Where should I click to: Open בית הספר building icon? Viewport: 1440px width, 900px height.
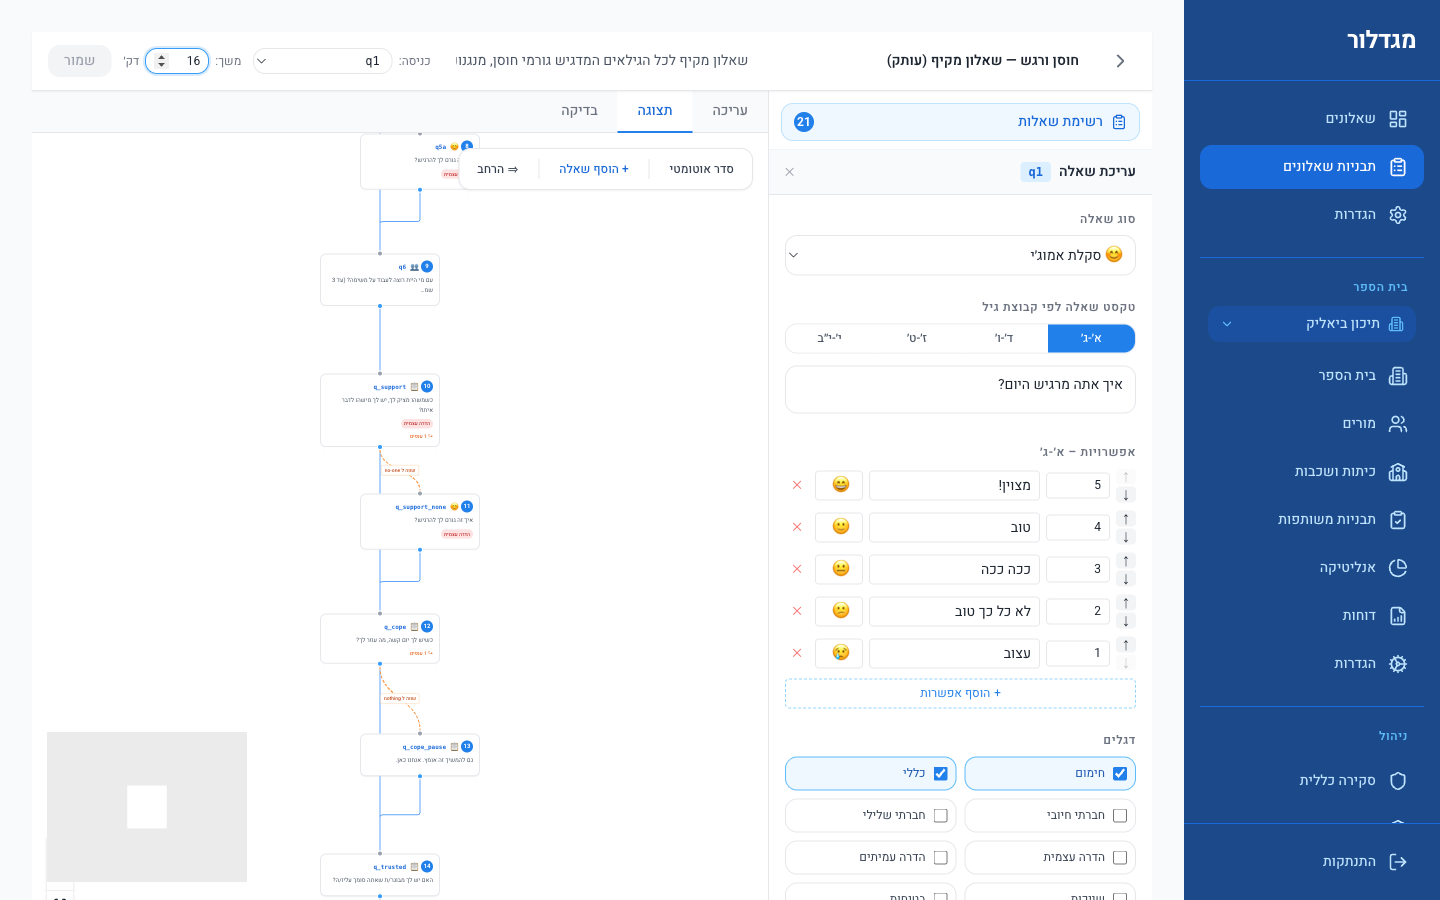click(1398, 376)
